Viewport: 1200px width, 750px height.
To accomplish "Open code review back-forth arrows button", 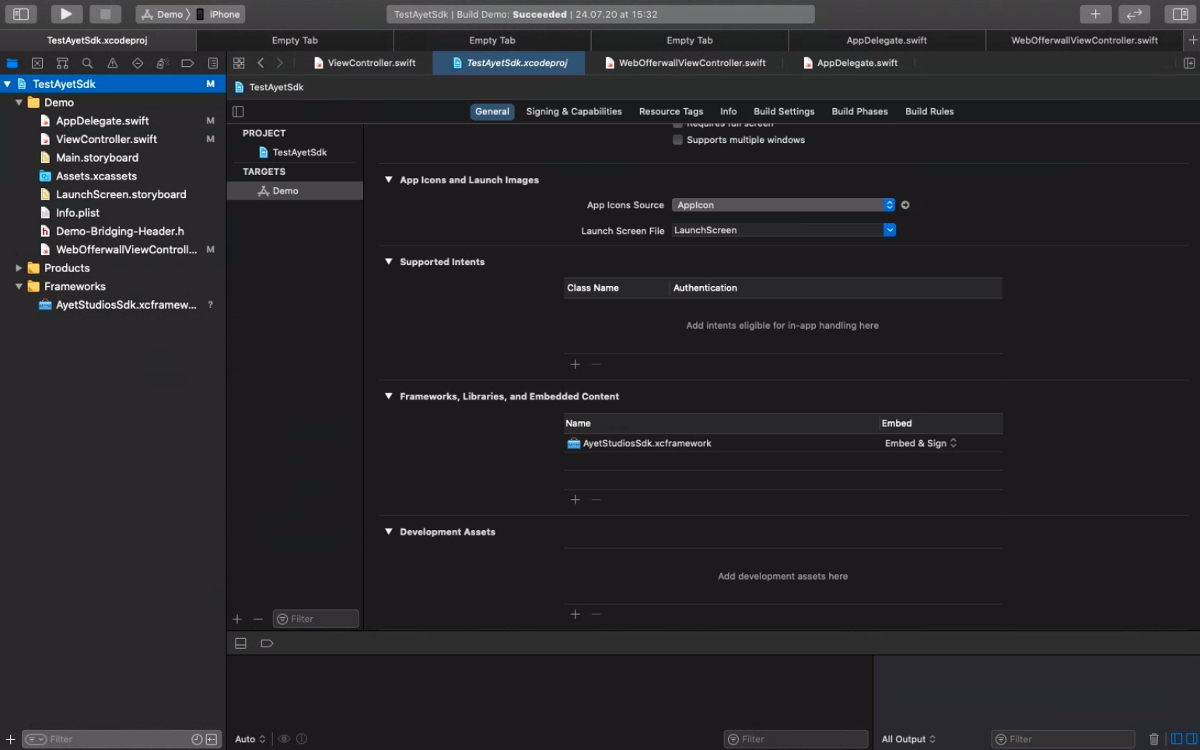I will (1133, 14).
